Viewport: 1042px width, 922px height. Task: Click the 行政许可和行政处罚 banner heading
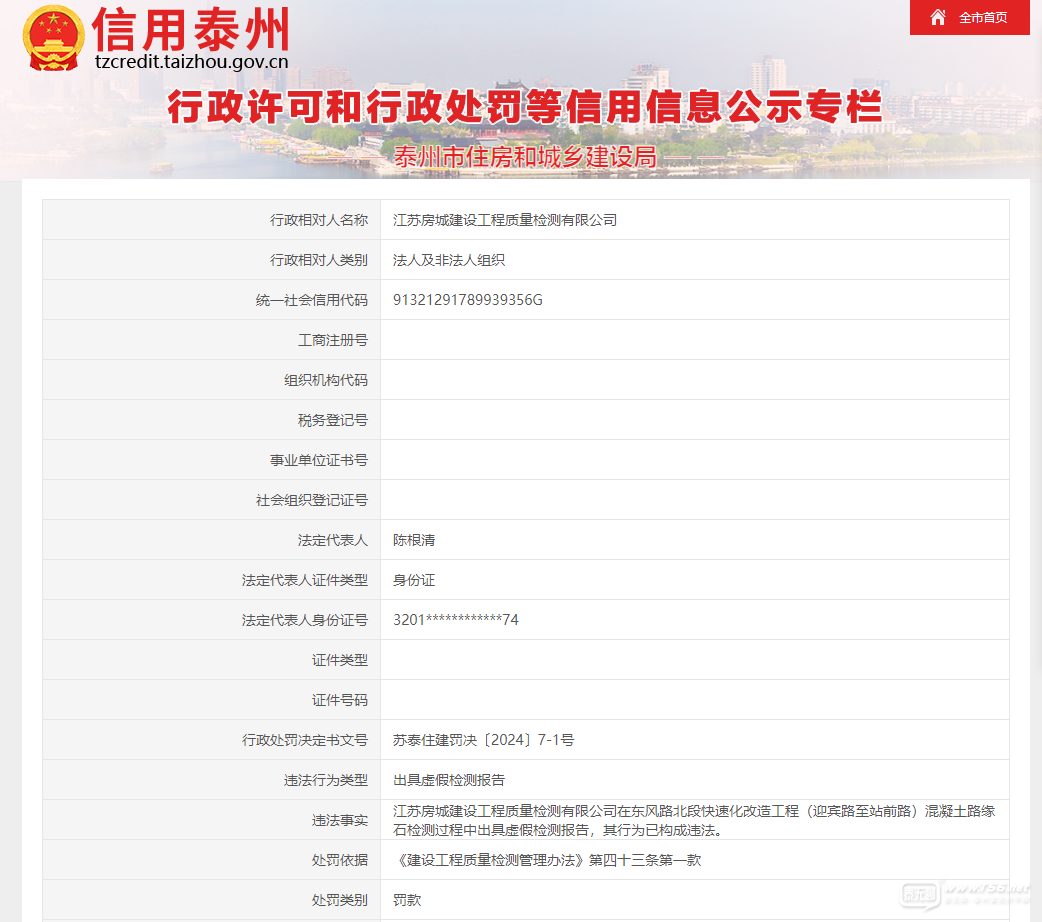[524, 106]
